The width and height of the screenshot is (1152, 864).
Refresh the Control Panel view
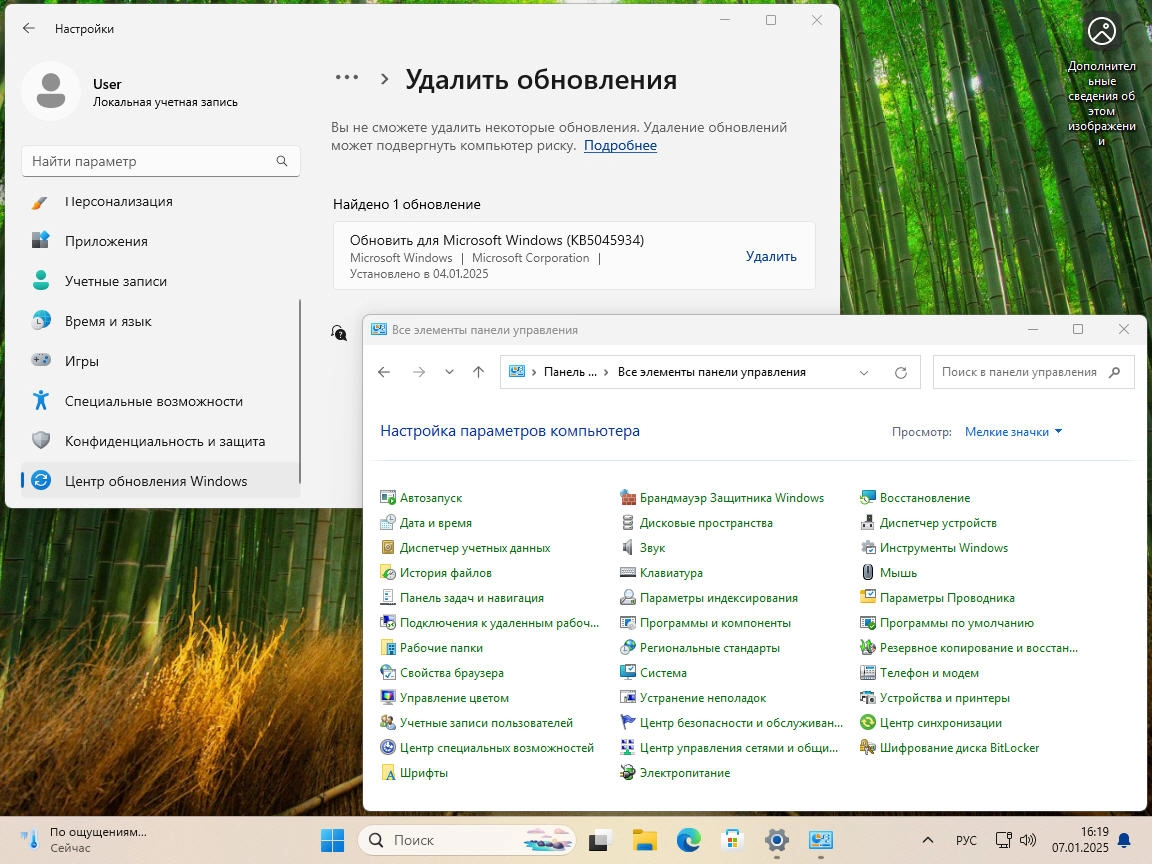tap(900, 372)
